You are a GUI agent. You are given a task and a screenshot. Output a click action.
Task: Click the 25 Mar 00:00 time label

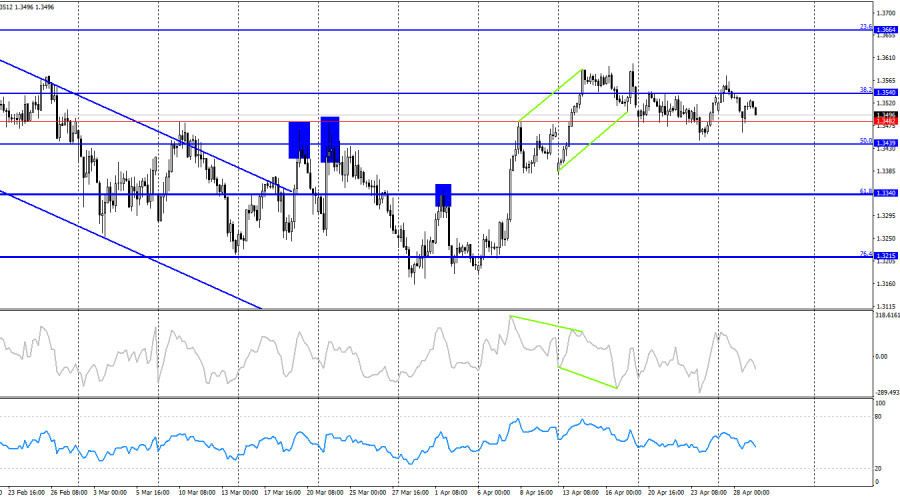coord(368,493)
